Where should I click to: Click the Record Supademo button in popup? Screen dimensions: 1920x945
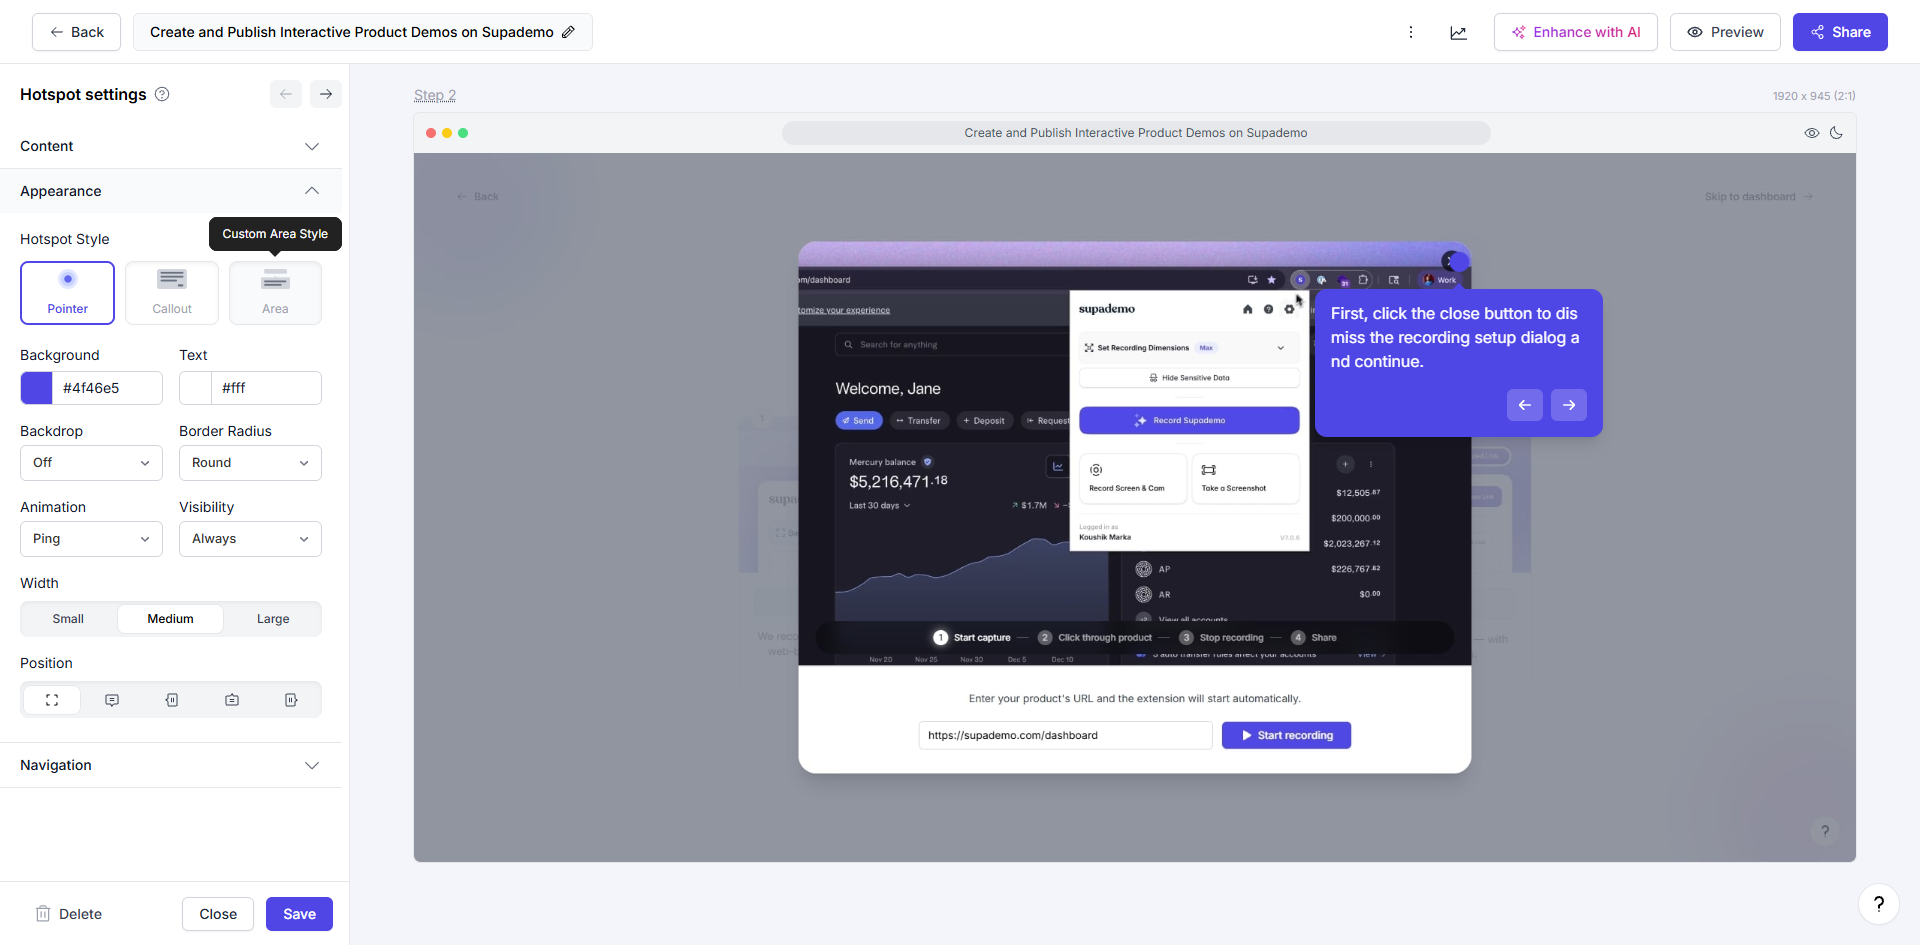tap(1189, 420)
